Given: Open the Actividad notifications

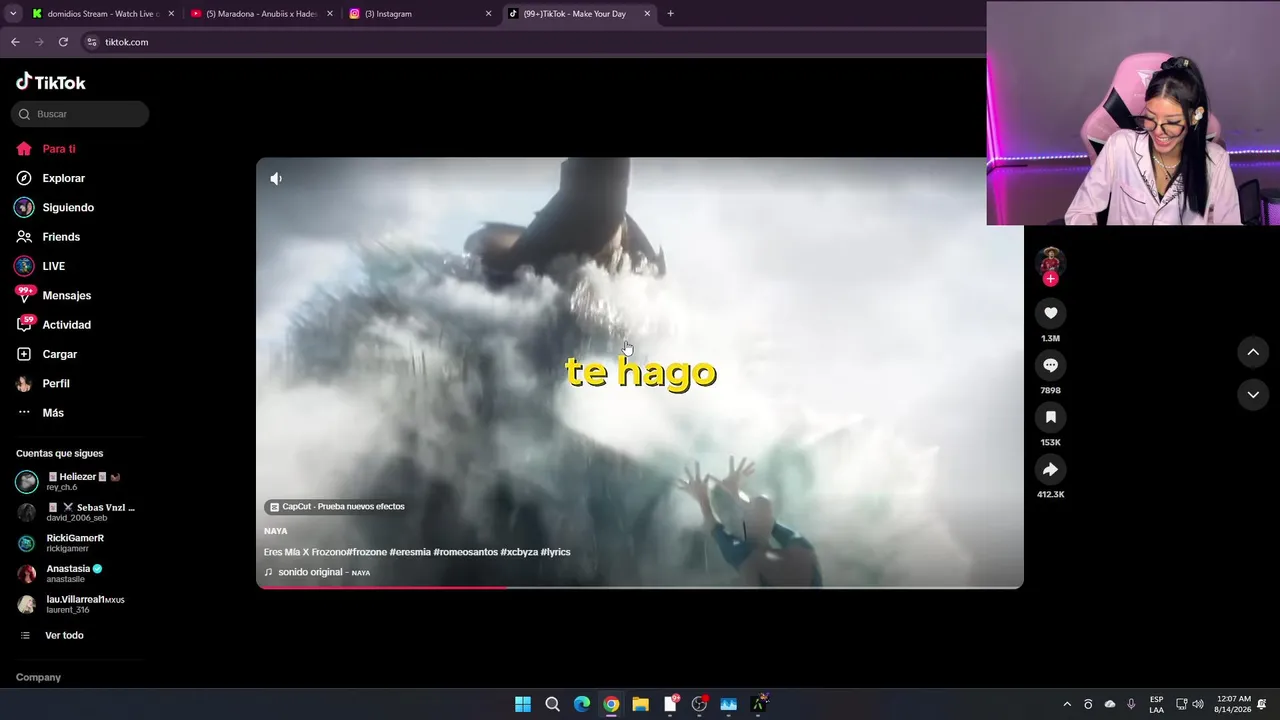Looking at the screenshot, I should tap(67, 325).
